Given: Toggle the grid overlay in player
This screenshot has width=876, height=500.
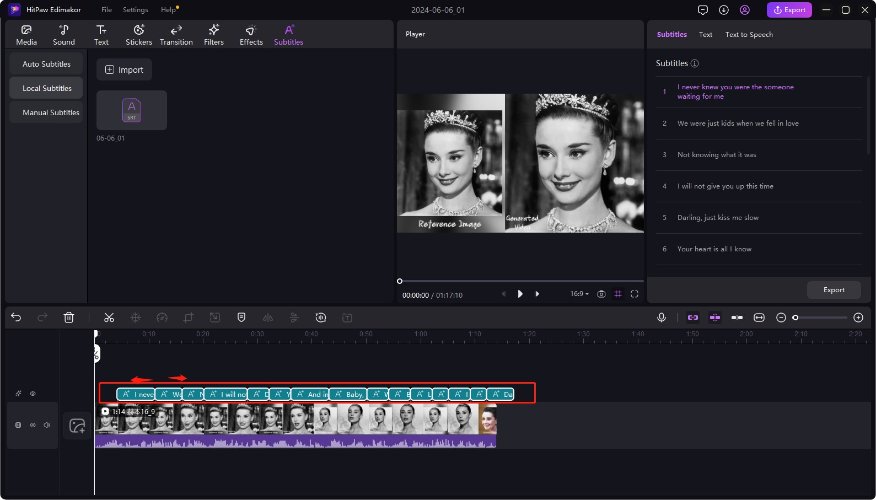Looking at the screenshot, I should pos(618,294).
